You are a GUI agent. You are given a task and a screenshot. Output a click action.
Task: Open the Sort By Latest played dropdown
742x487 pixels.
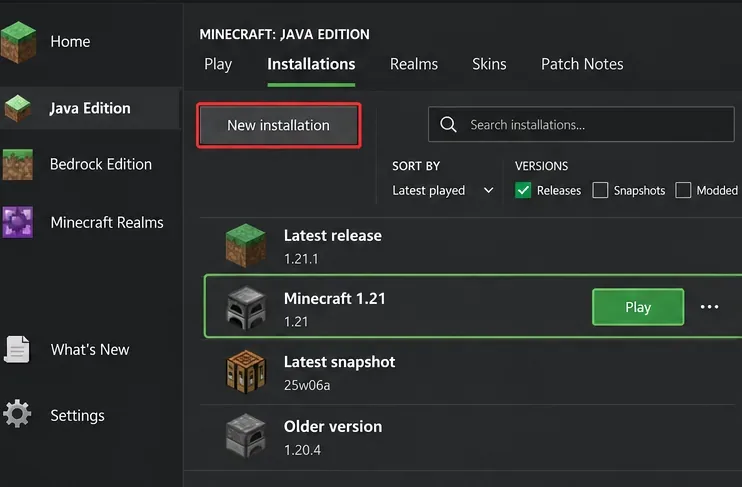click(443, 190)
